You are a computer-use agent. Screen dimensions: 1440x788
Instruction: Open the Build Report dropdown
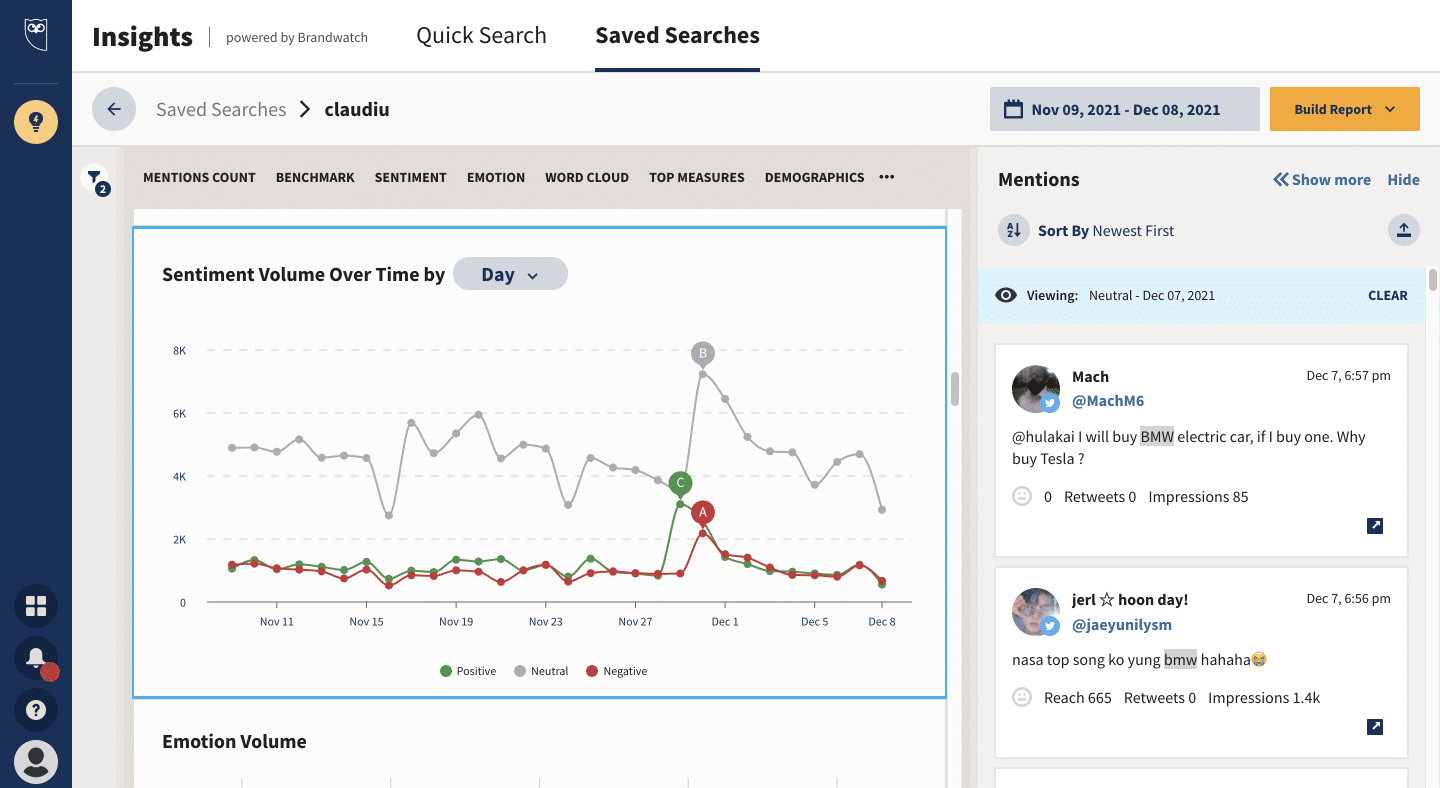[x=1344, y=109]
